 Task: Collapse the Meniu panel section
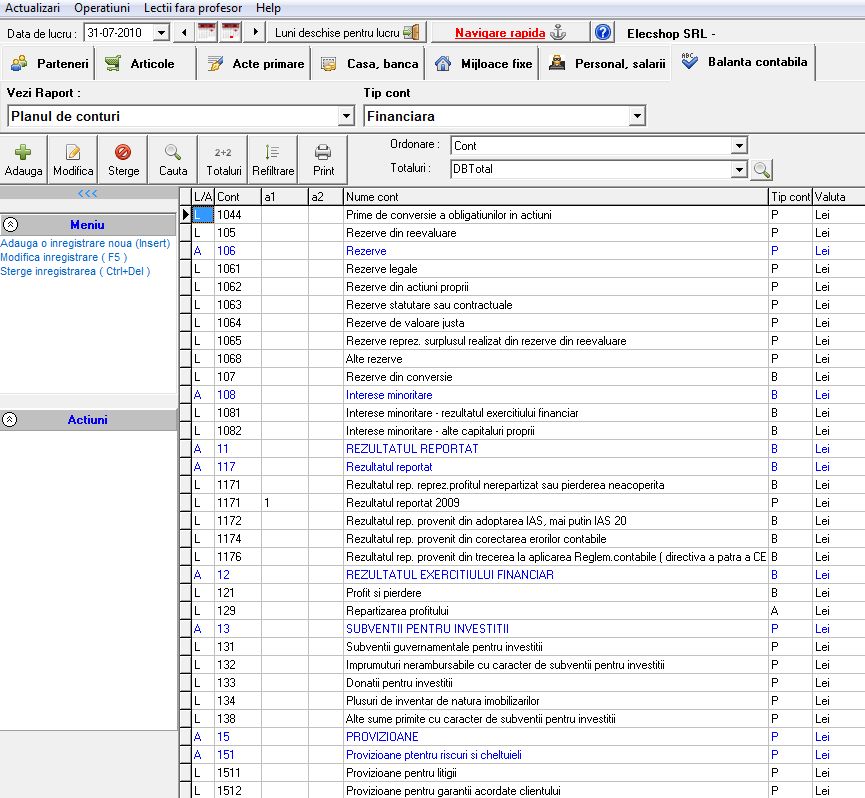click(11, 225)
